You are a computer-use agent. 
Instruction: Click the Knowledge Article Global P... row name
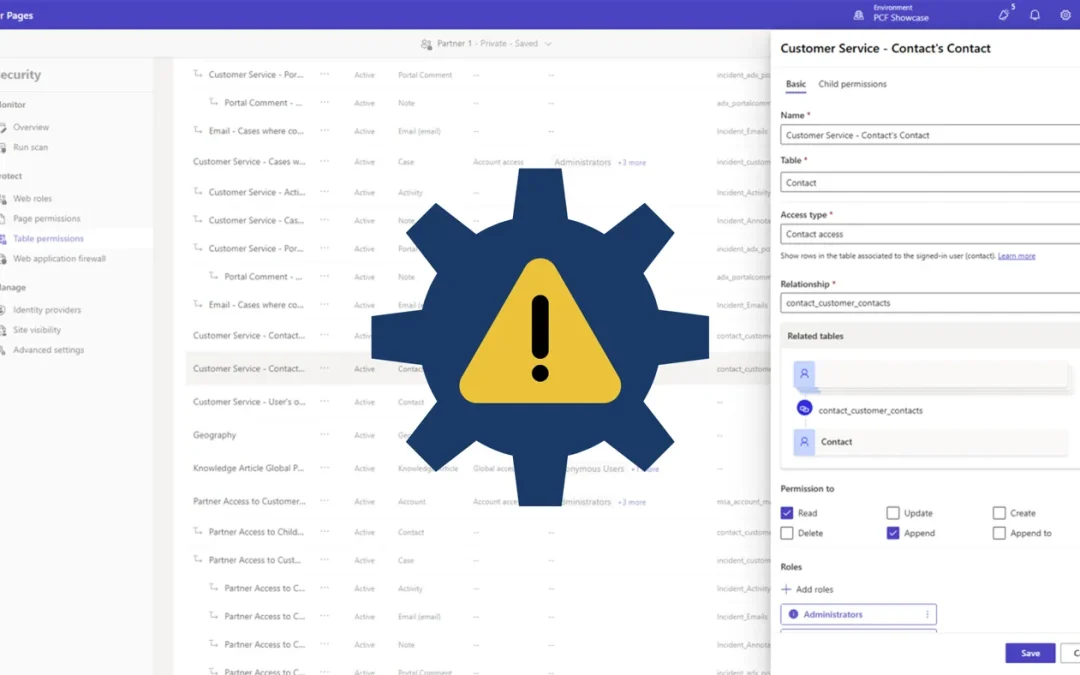click(248, 468)
